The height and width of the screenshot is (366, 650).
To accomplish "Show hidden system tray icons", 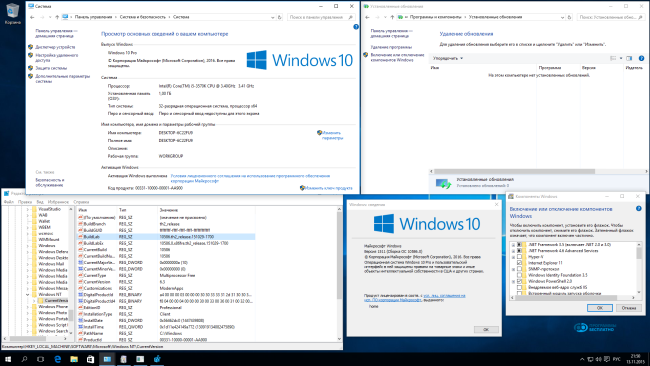I will point(582,359).
